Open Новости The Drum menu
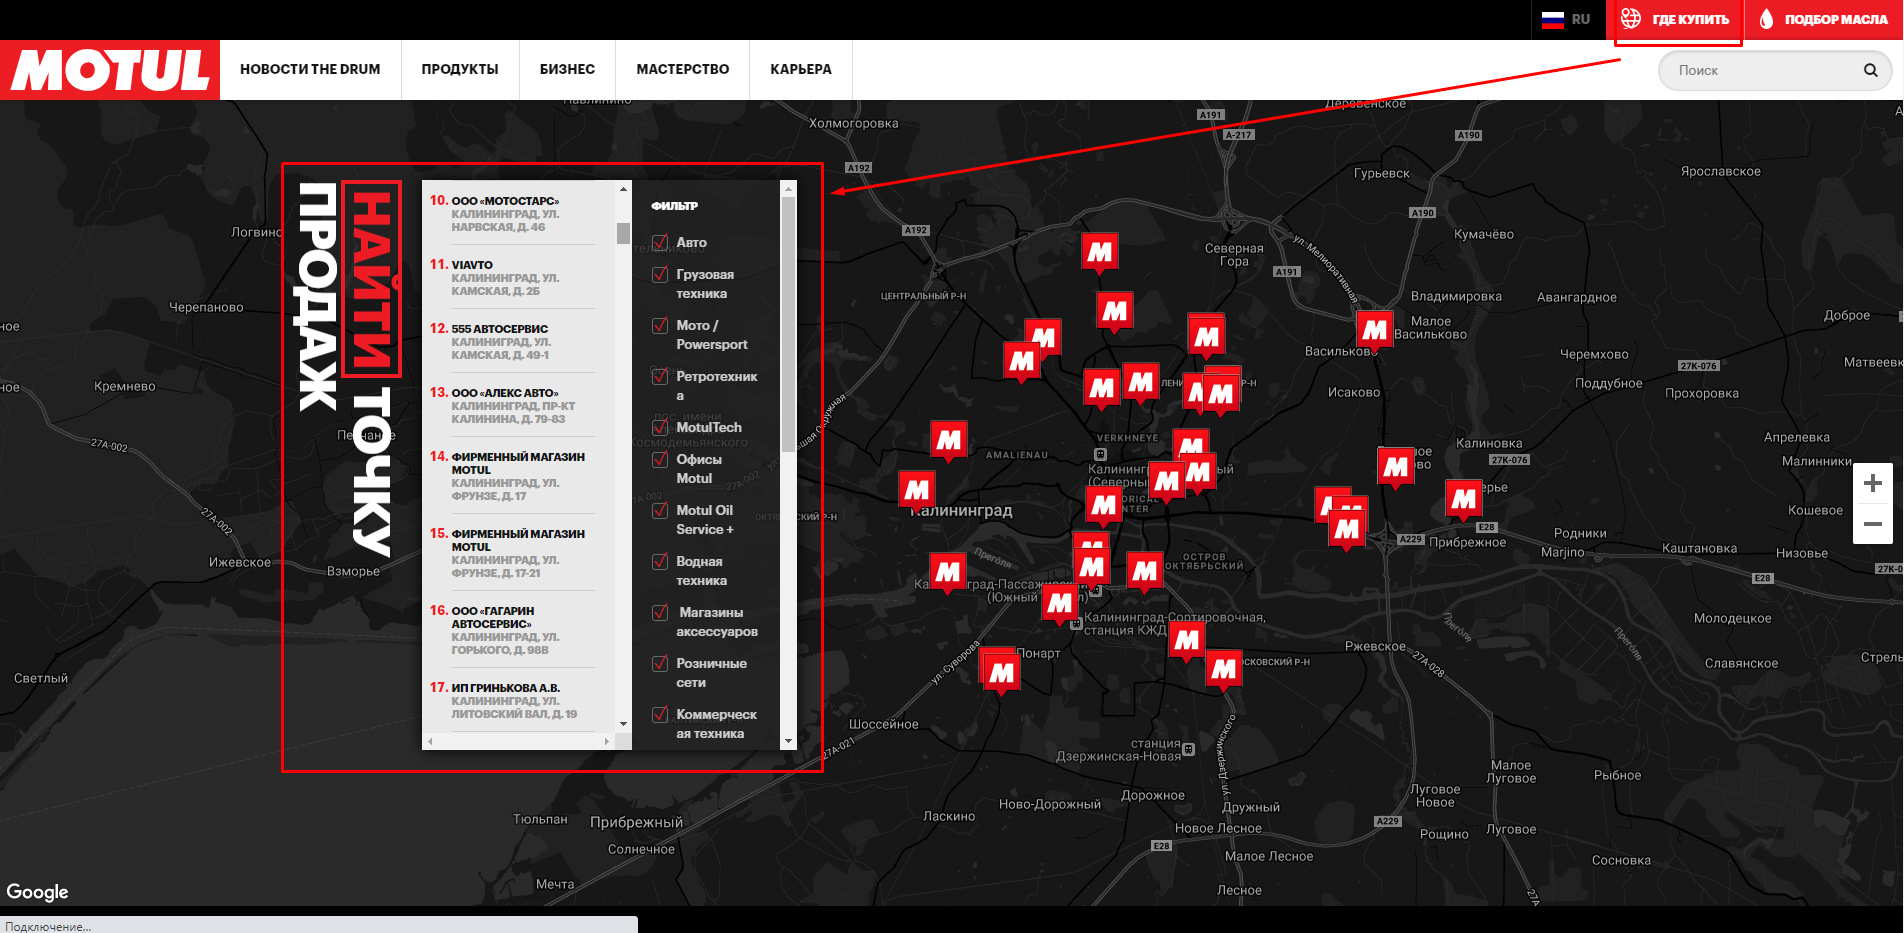This screenshot has width=1904, height=933. [x=310, y=69]
